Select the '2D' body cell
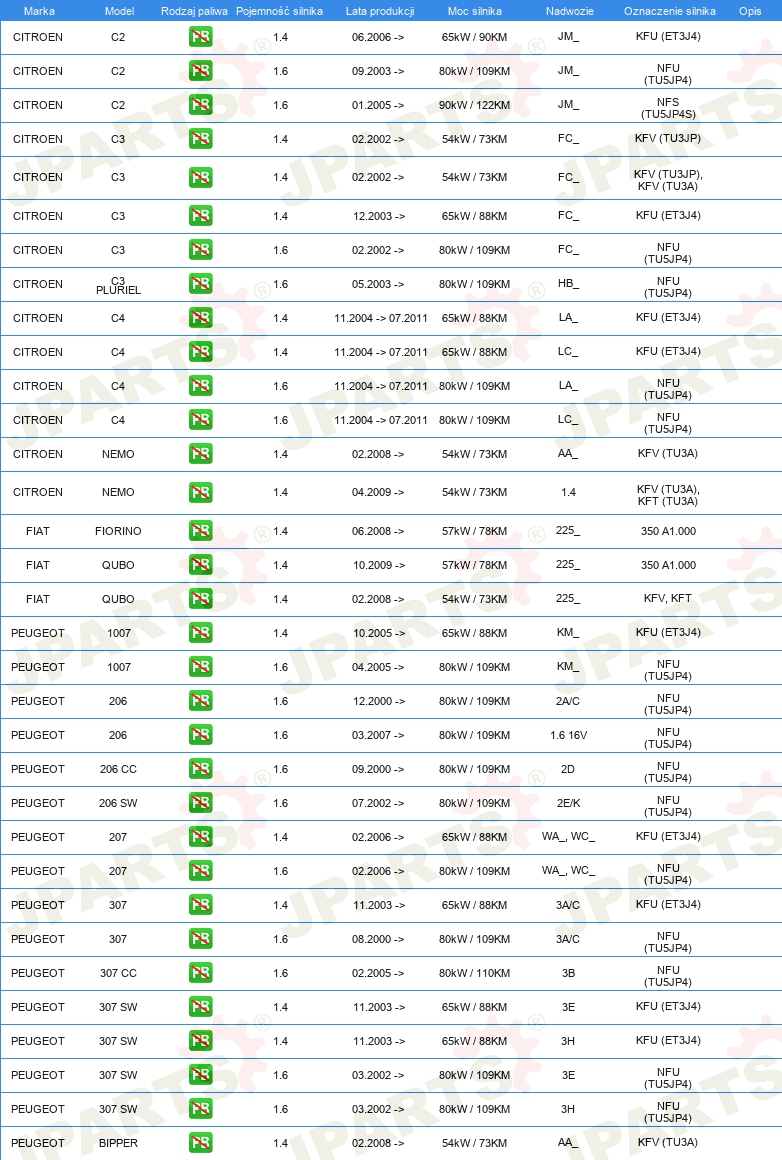The width and height of the screenshot is (782, 1160). 568,769
